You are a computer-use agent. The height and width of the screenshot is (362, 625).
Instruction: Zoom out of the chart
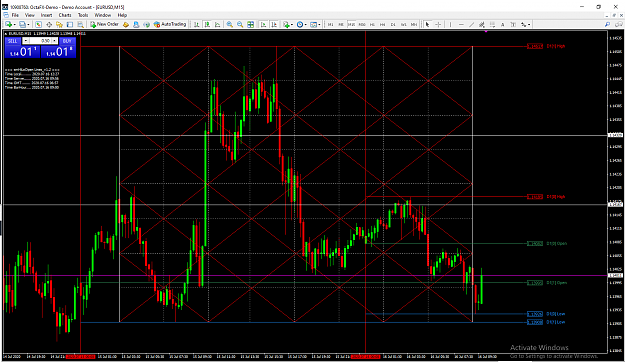point(240,25)
